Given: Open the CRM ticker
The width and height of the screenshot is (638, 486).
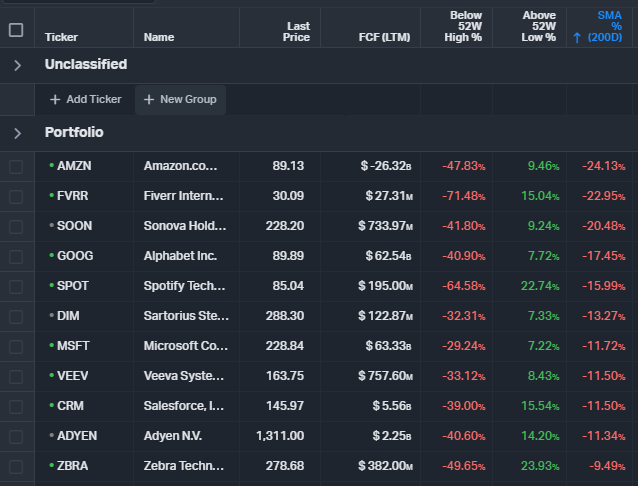Looking at the screenshot, I should tap(70, 406).
